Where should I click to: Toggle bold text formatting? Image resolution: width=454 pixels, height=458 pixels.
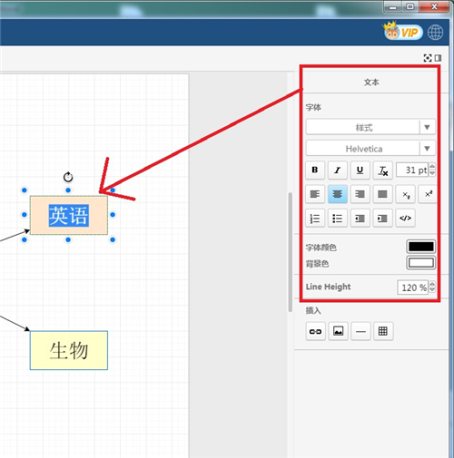tap(315, 170)
